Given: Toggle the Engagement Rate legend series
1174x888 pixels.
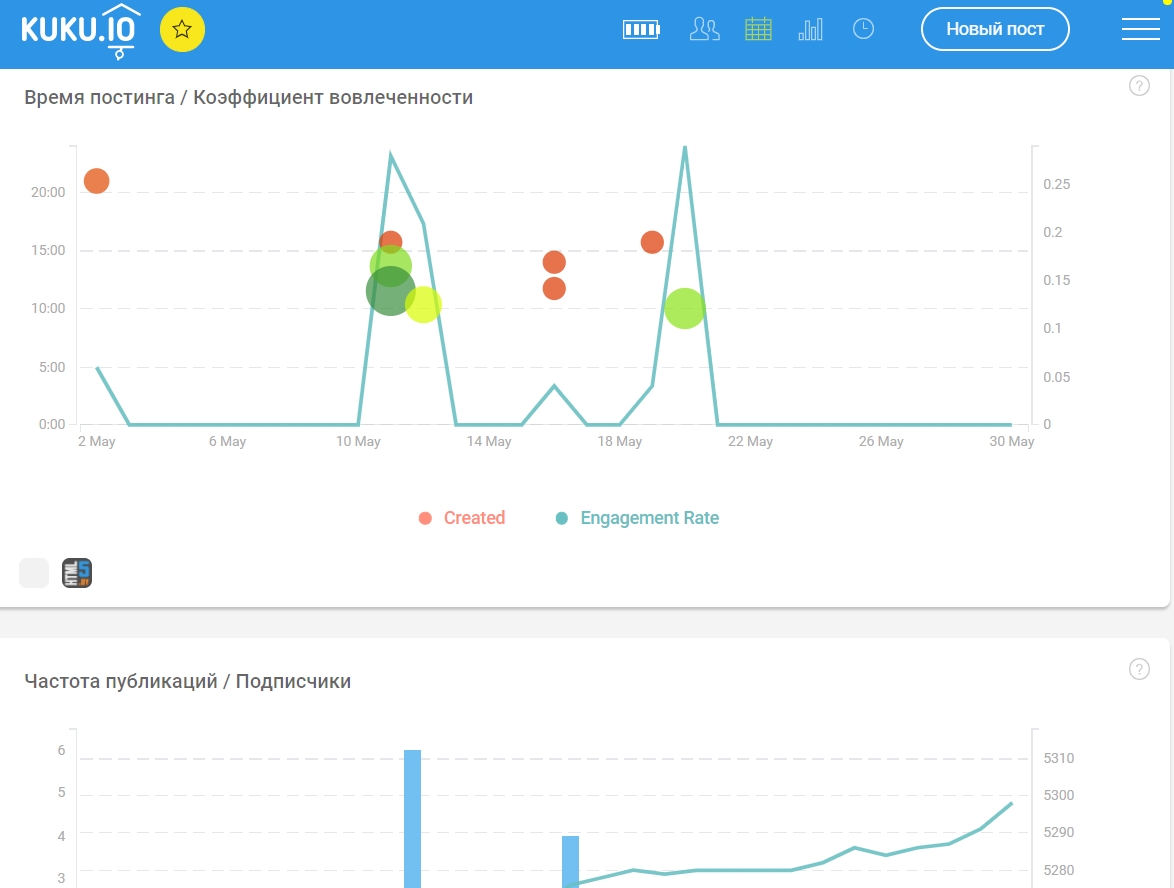Looking at the screenshot, I should 637,518.
